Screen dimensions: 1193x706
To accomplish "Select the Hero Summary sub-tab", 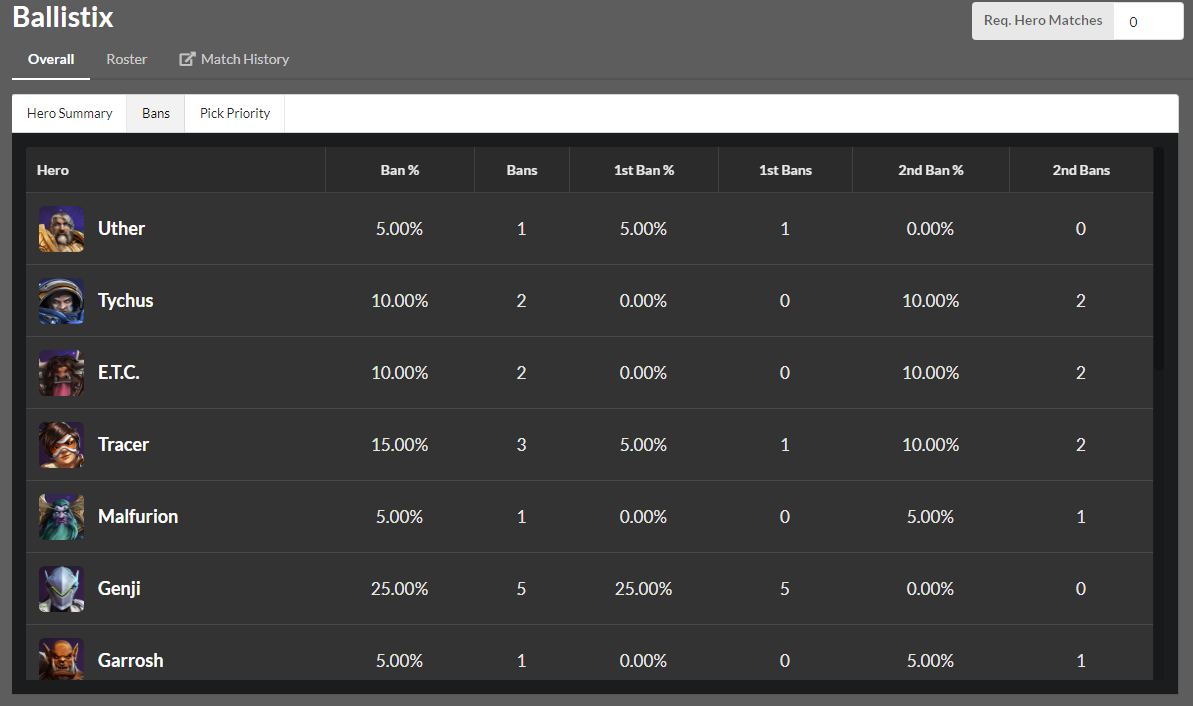I will coord(69,113).
